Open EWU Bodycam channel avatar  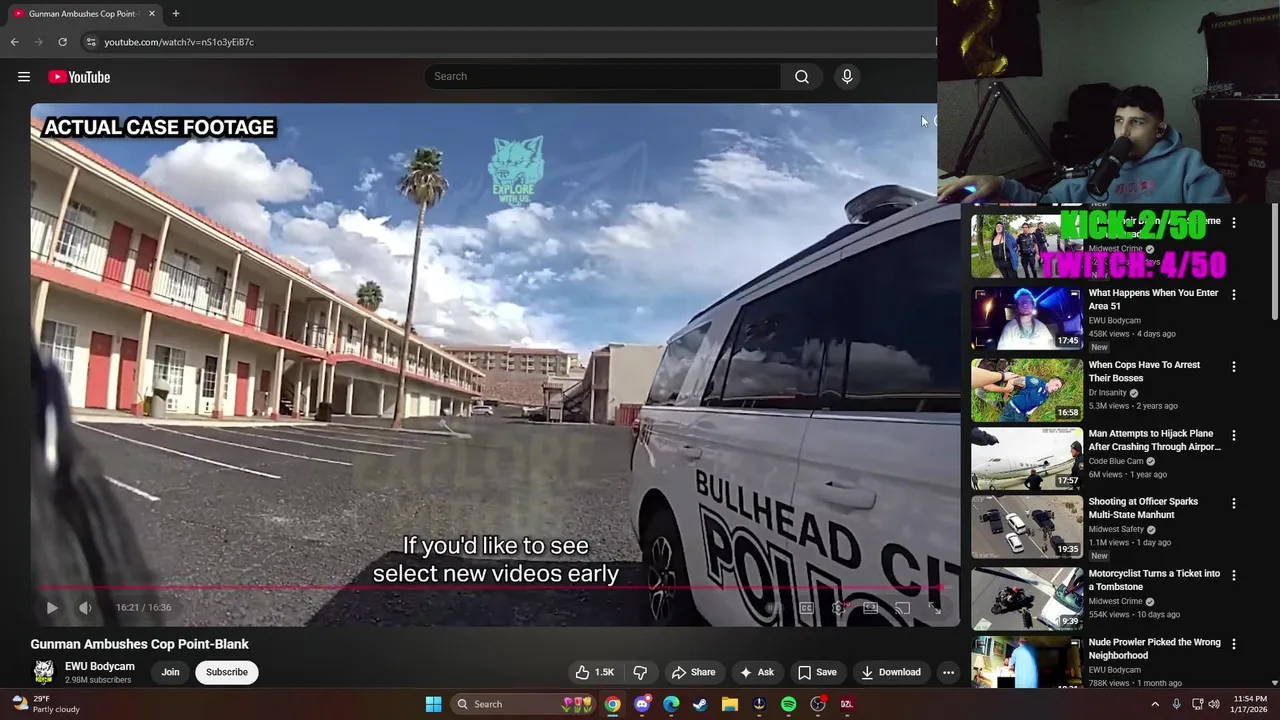[43, 672]
